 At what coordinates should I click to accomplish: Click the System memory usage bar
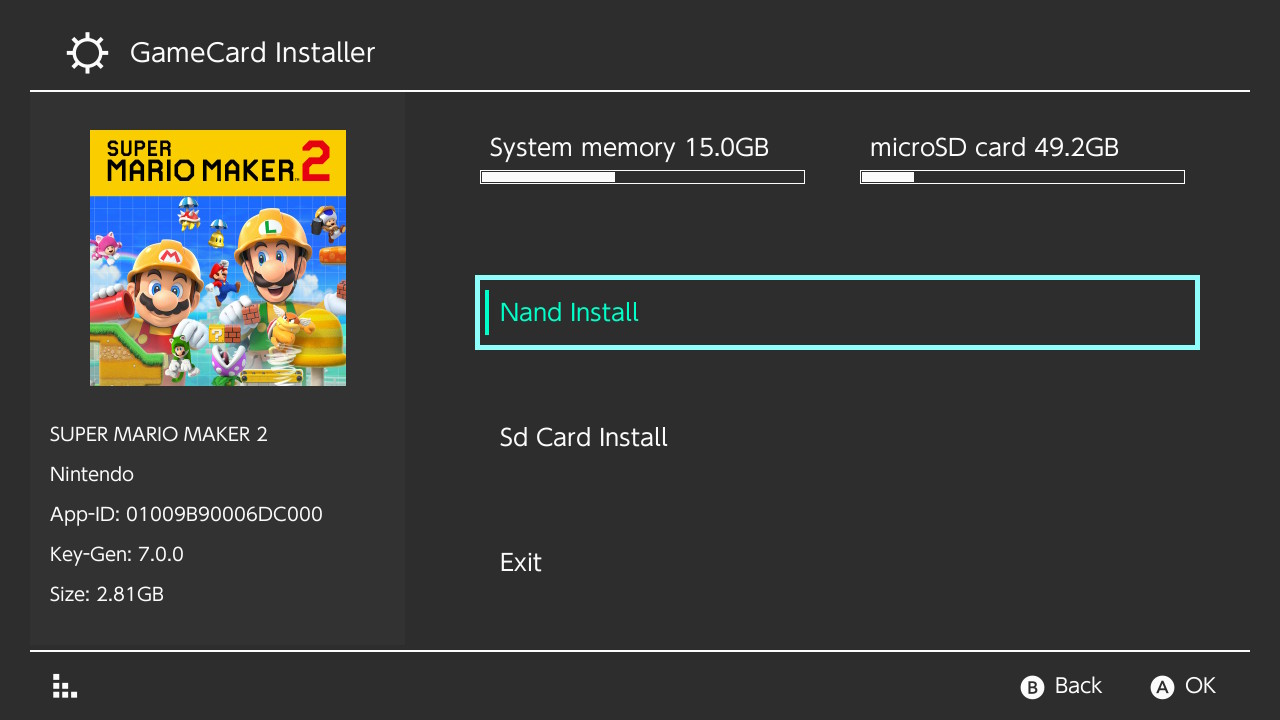(x=642, y=177)
